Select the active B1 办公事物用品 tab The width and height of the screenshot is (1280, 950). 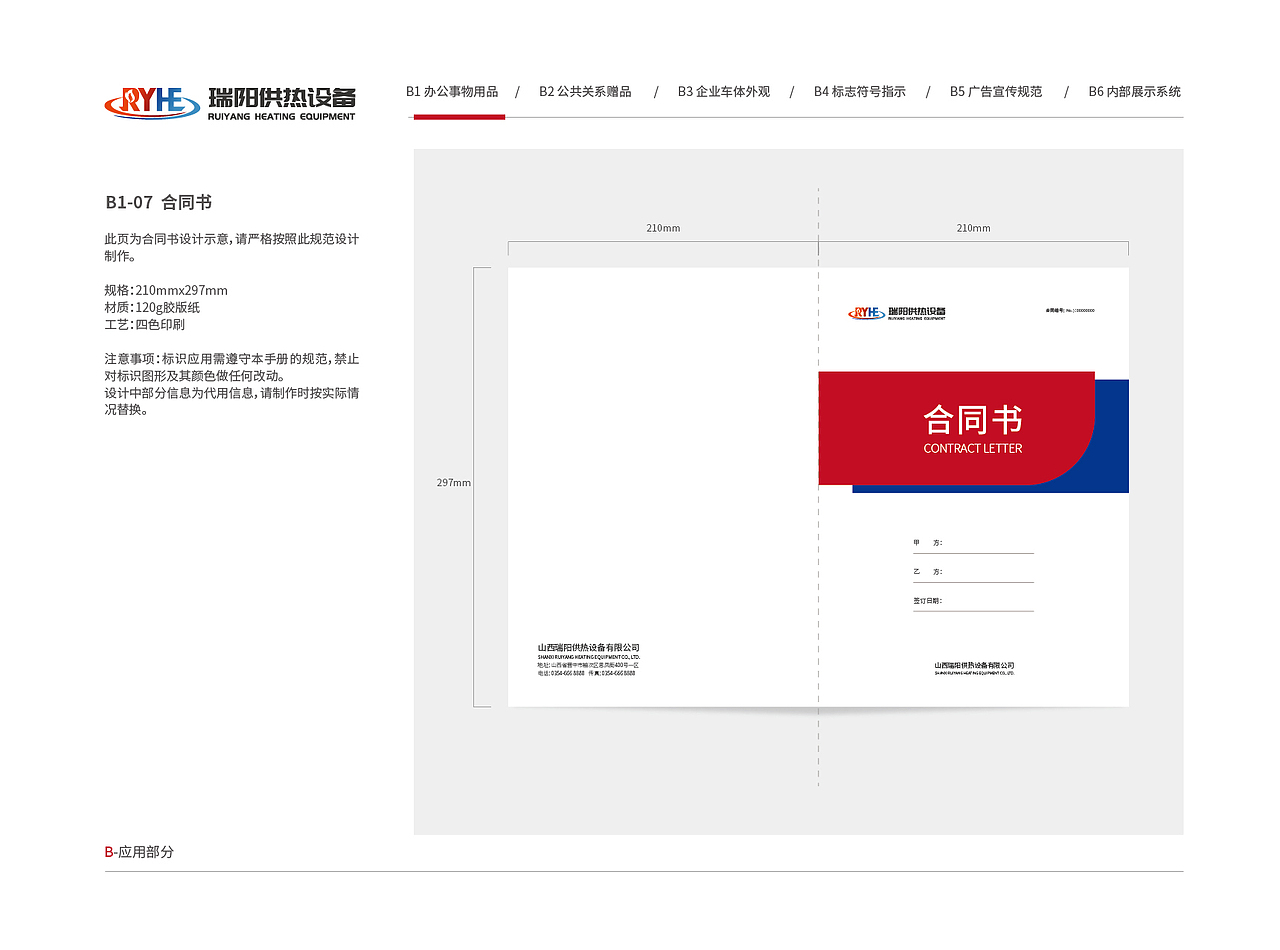454,91
